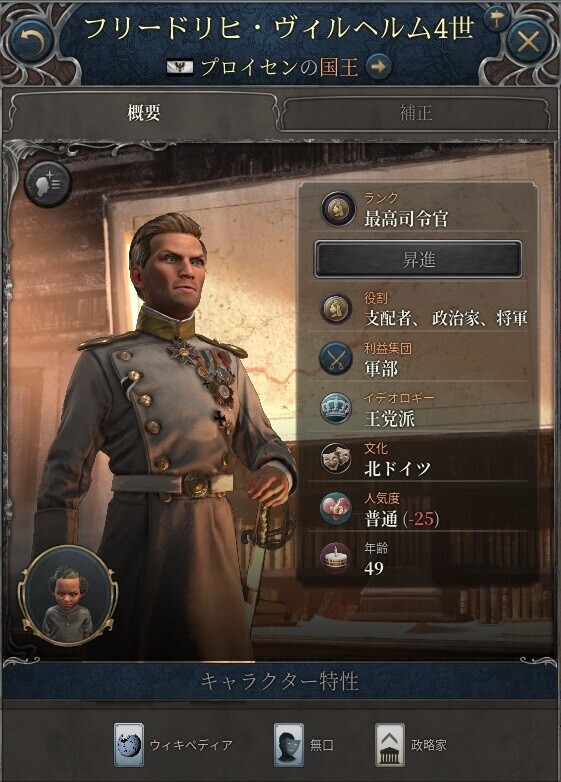This screenshot has height=782, width=561.
Task: Select the heir child portrait
Action: [x=67, y=596]
